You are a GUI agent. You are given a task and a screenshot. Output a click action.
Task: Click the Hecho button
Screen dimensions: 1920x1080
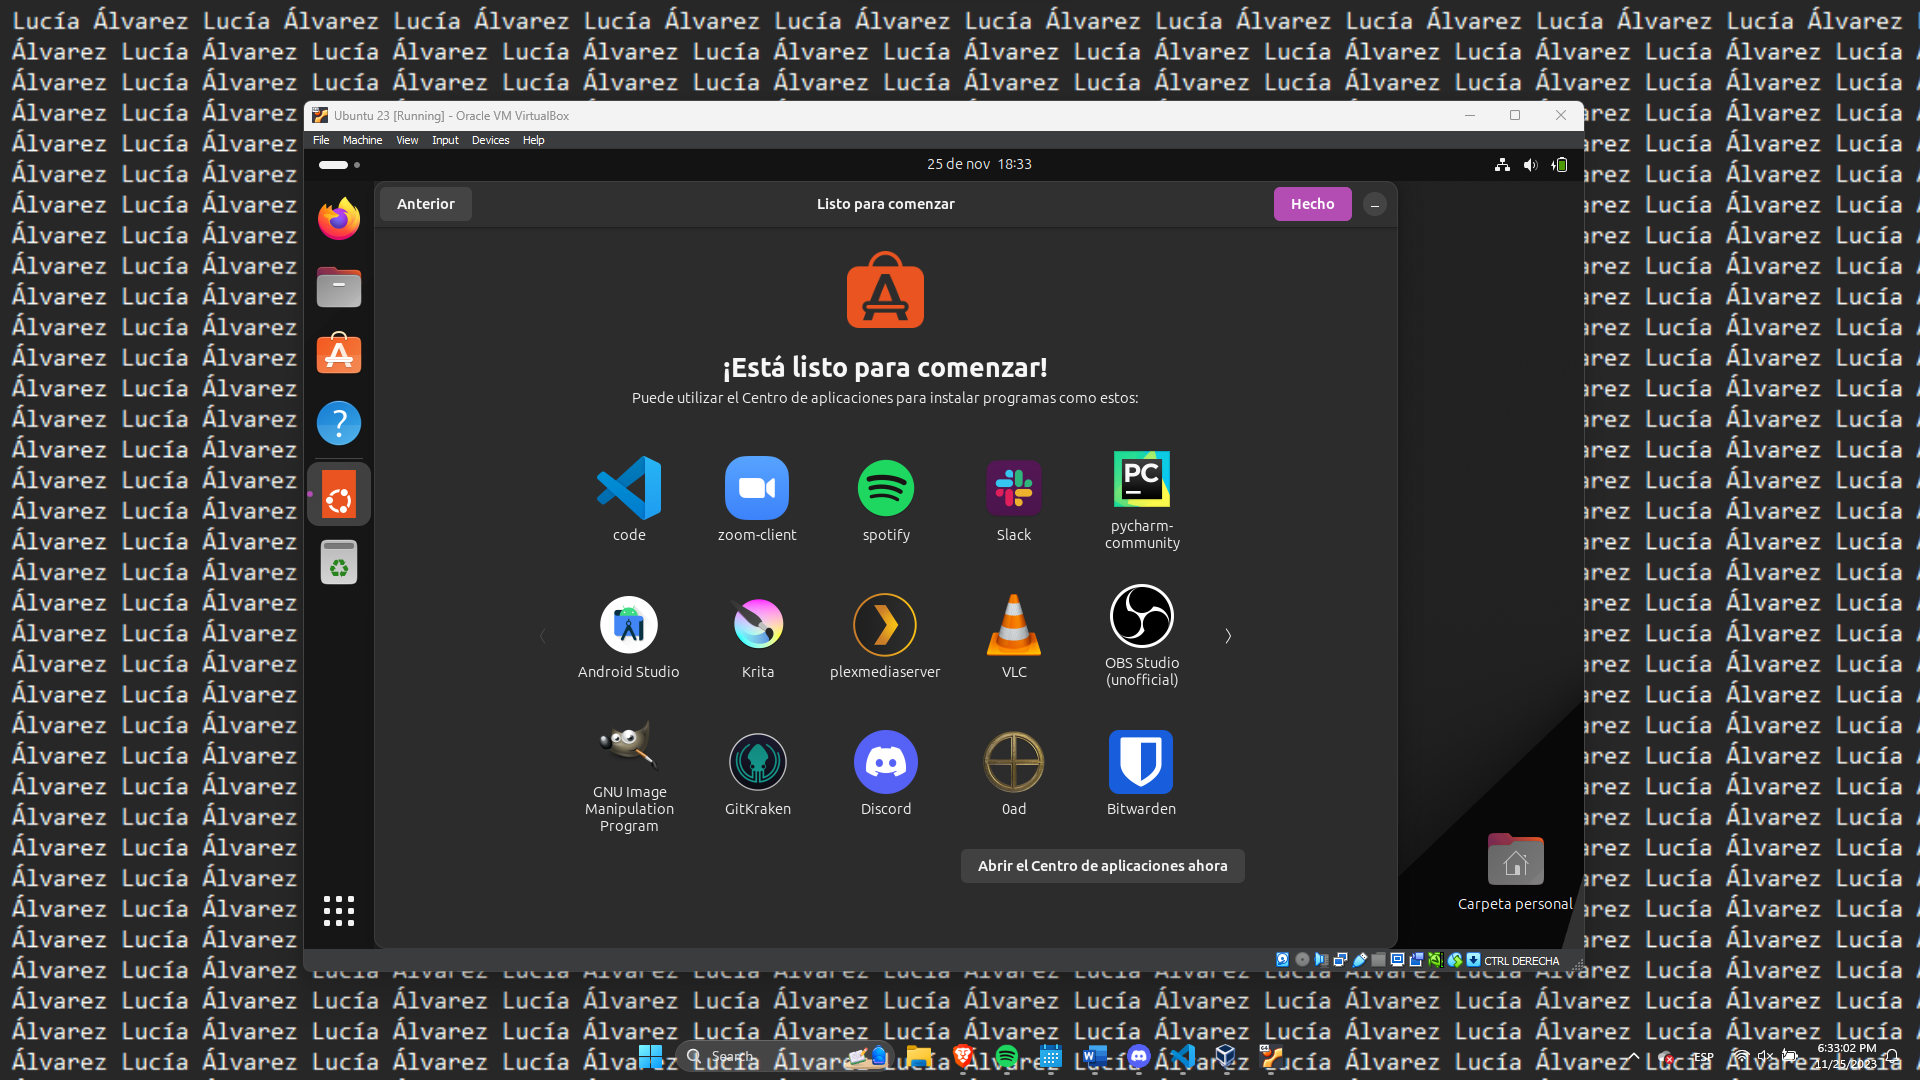point(1312,204)
